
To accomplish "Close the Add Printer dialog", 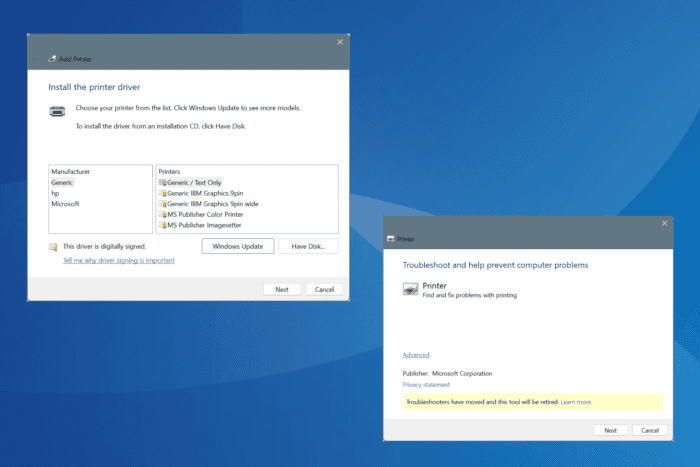I will 340,42.
